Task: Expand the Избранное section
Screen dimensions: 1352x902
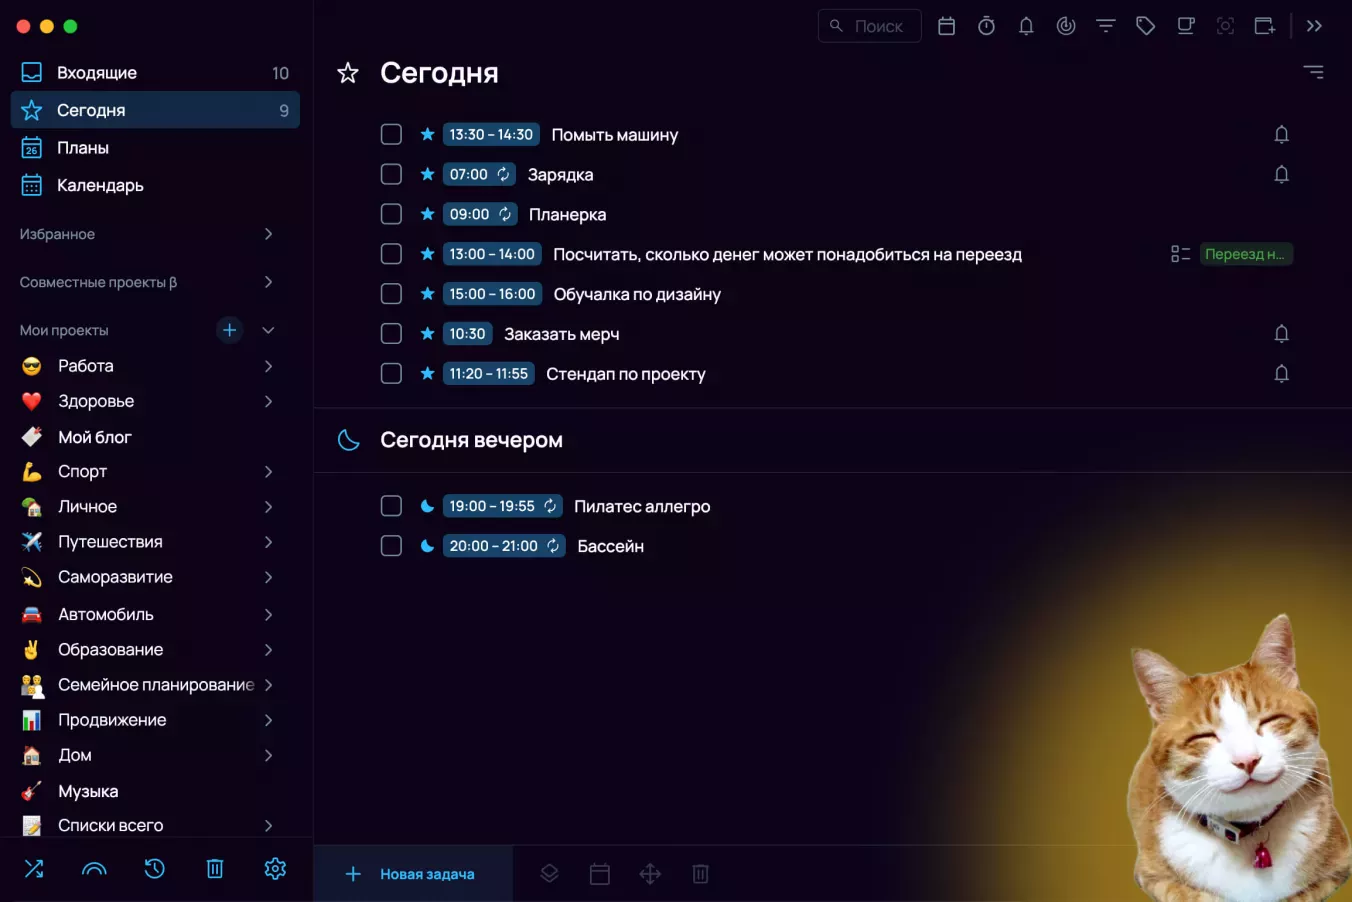Action: point(268,234)
